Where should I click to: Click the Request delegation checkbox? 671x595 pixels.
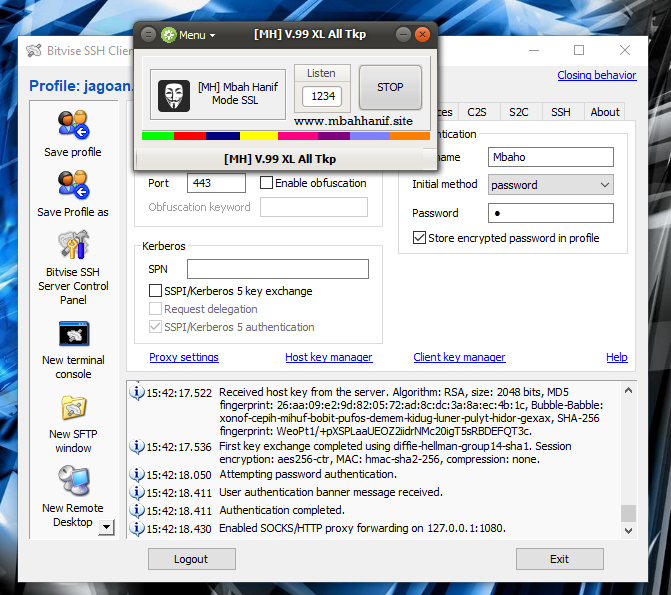(x=155, y=309)
